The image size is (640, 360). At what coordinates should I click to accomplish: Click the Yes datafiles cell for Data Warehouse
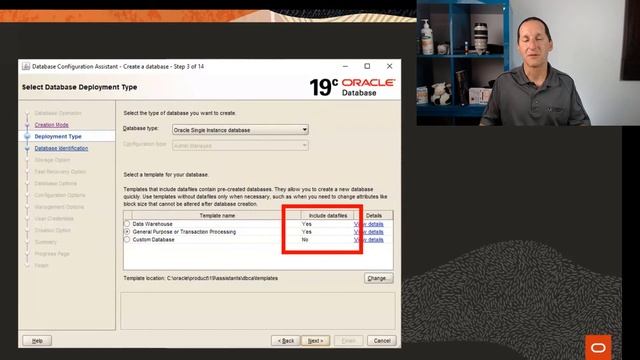point(307,224)
